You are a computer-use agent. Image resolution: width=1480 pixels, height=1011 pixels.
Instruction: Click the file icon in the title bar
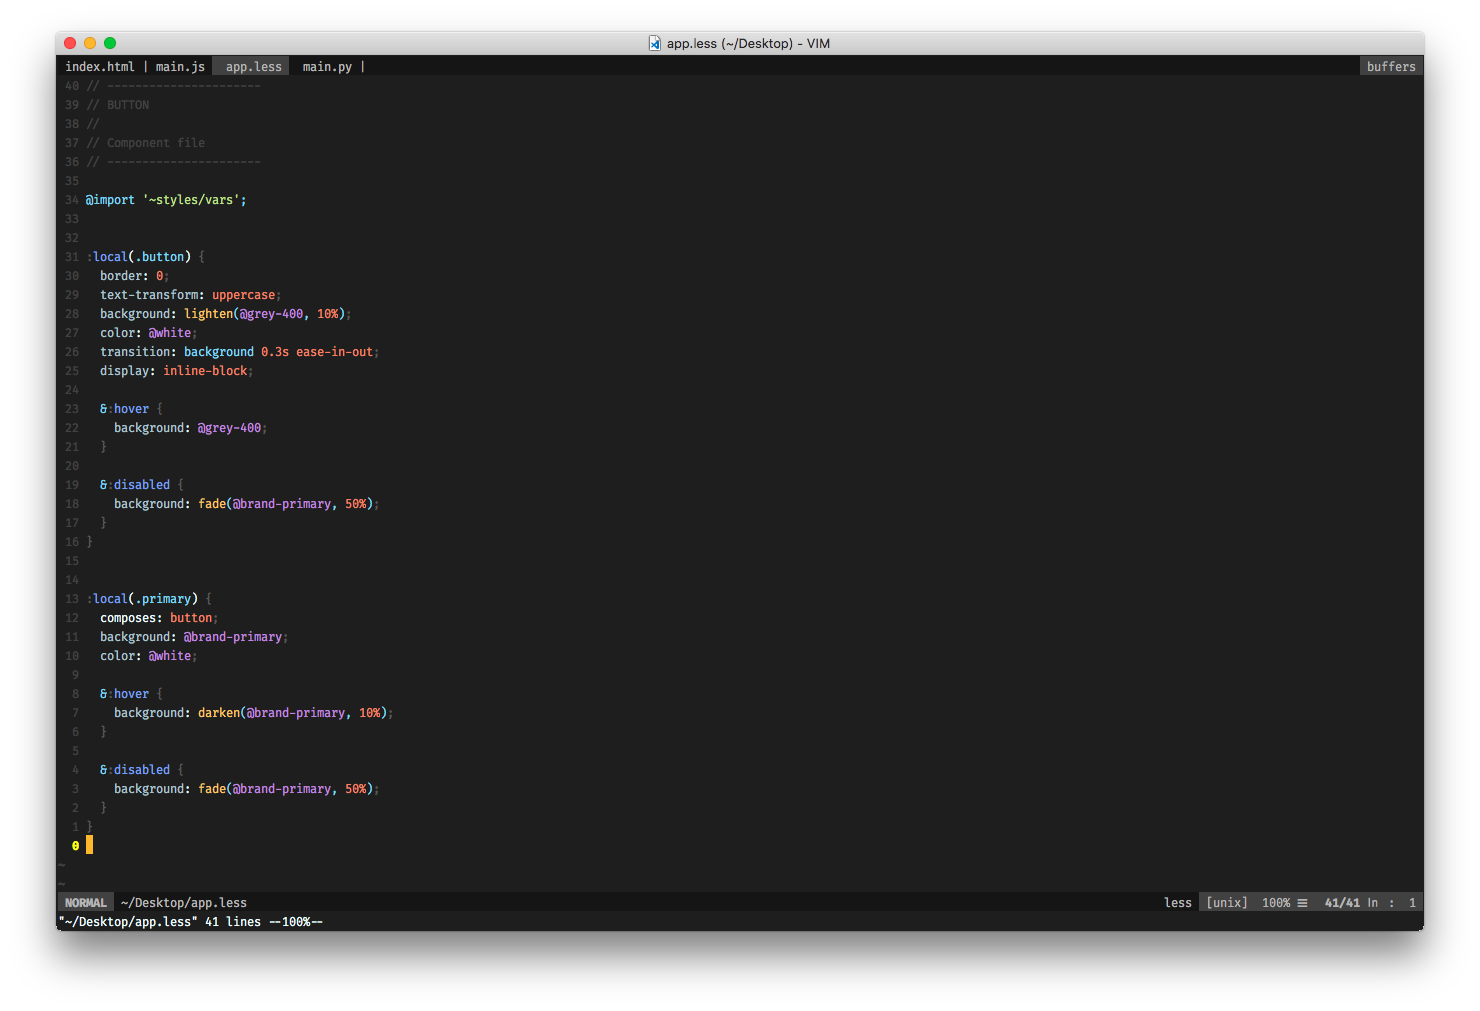[x=655, y=43]
